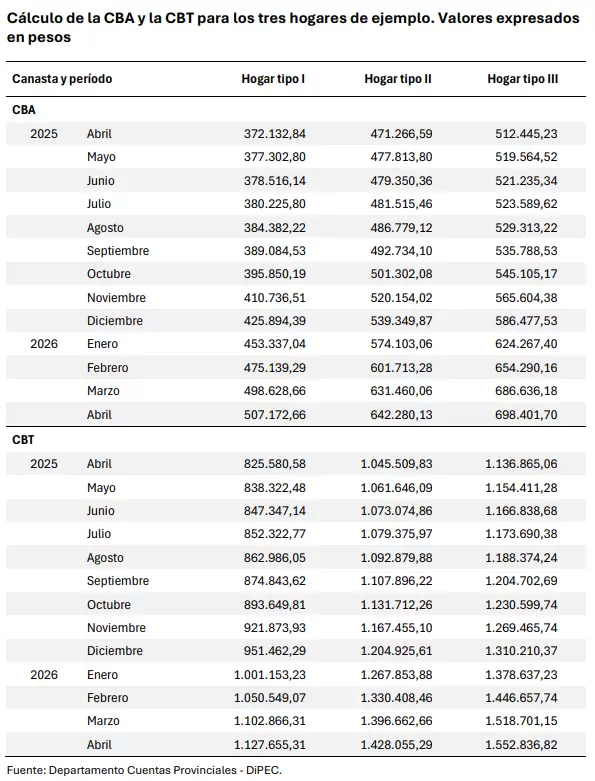Viewport: 595px width, 781px height.
Task: Click the CBT Enero value 1.001.153,23
Action: pos(270,675)
